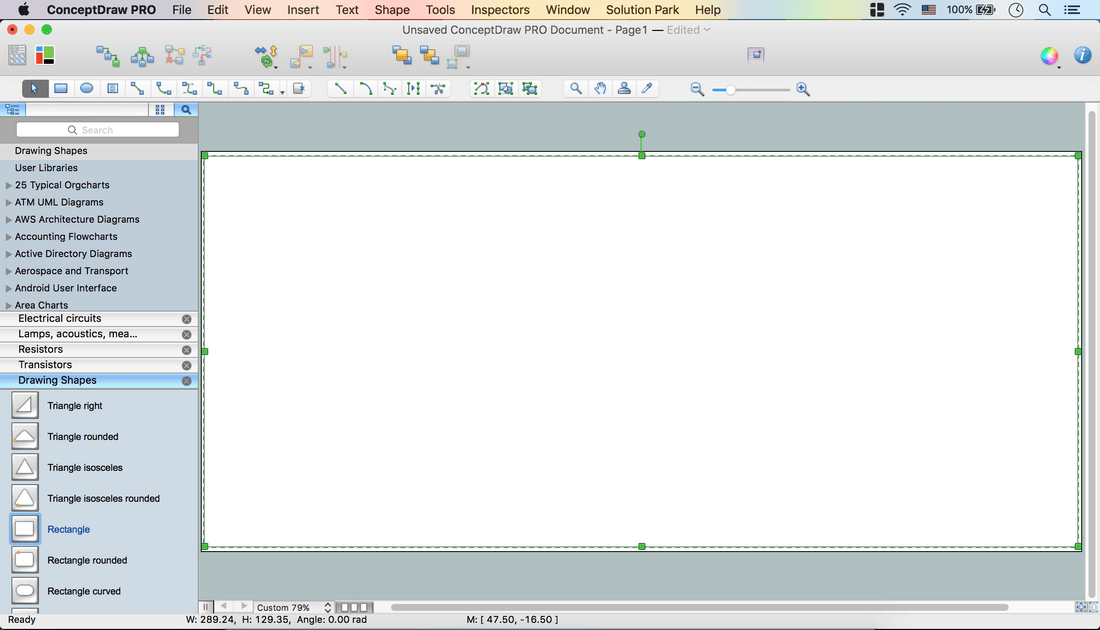This screenshot has height=630, width=1100.
Task: Activate the magnifier zoom tool
Action: tap(576, 88)
